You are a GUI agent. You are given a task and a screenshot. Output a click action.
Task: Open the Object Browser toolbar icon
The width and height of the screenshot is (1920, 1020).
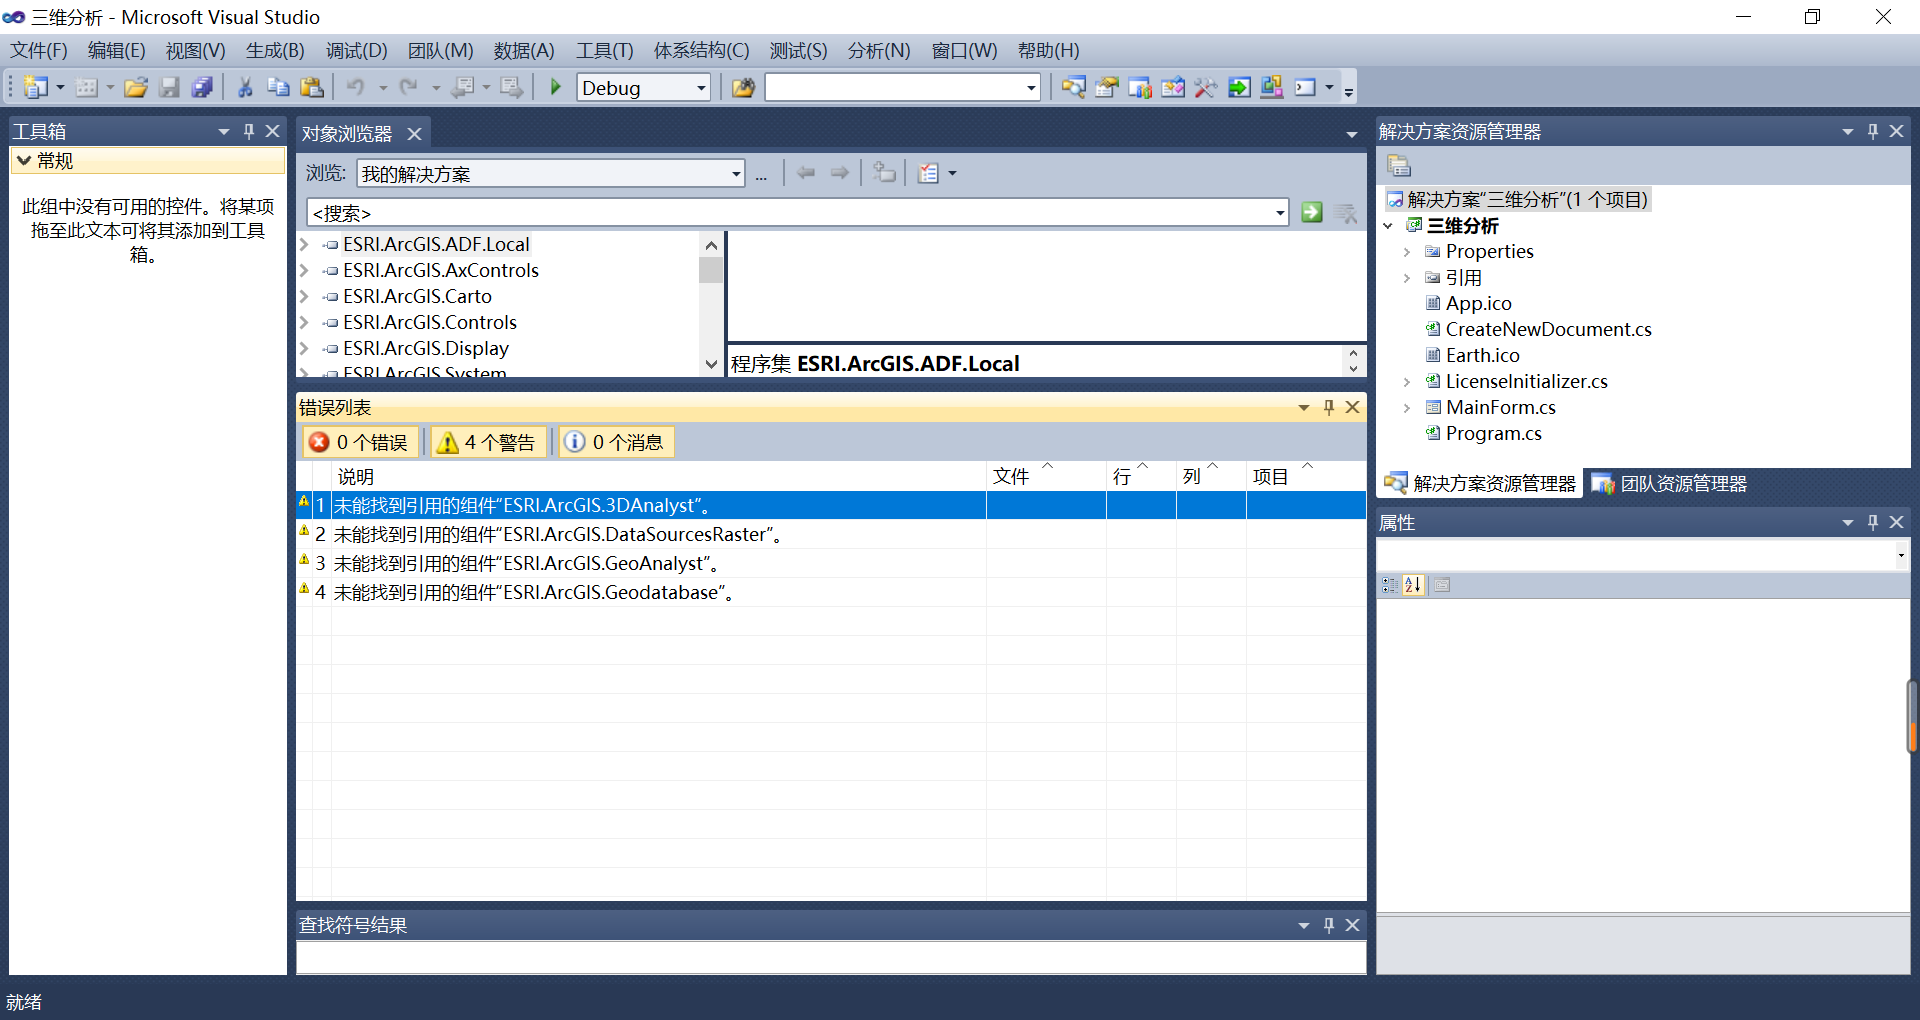click(1173, 88)
